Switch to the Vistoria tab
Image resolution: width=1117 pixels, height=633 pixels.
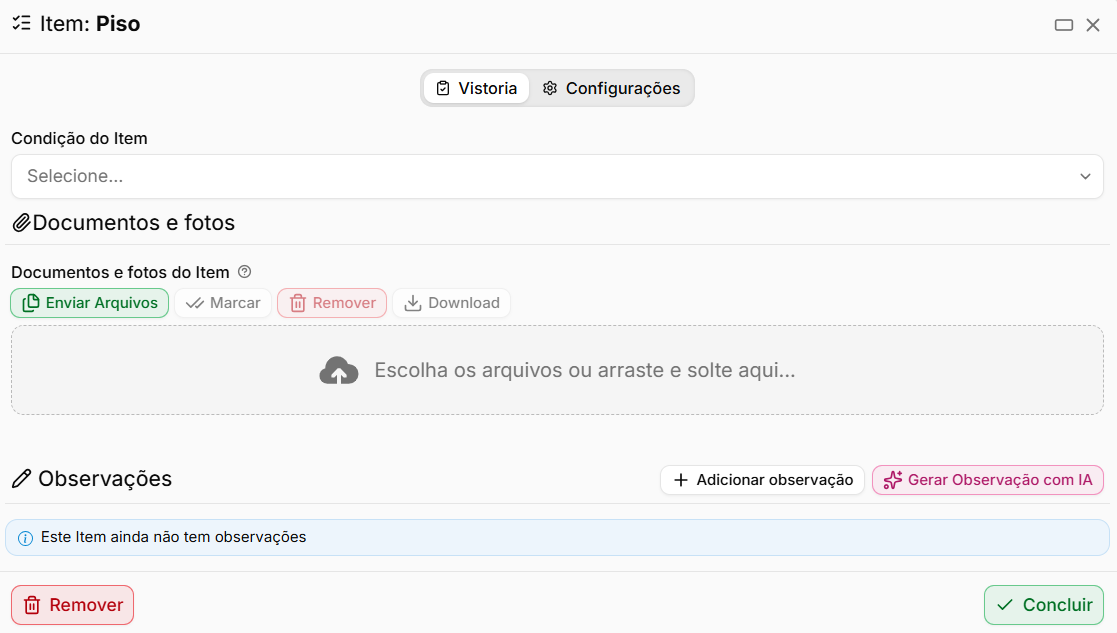[476, 88]
